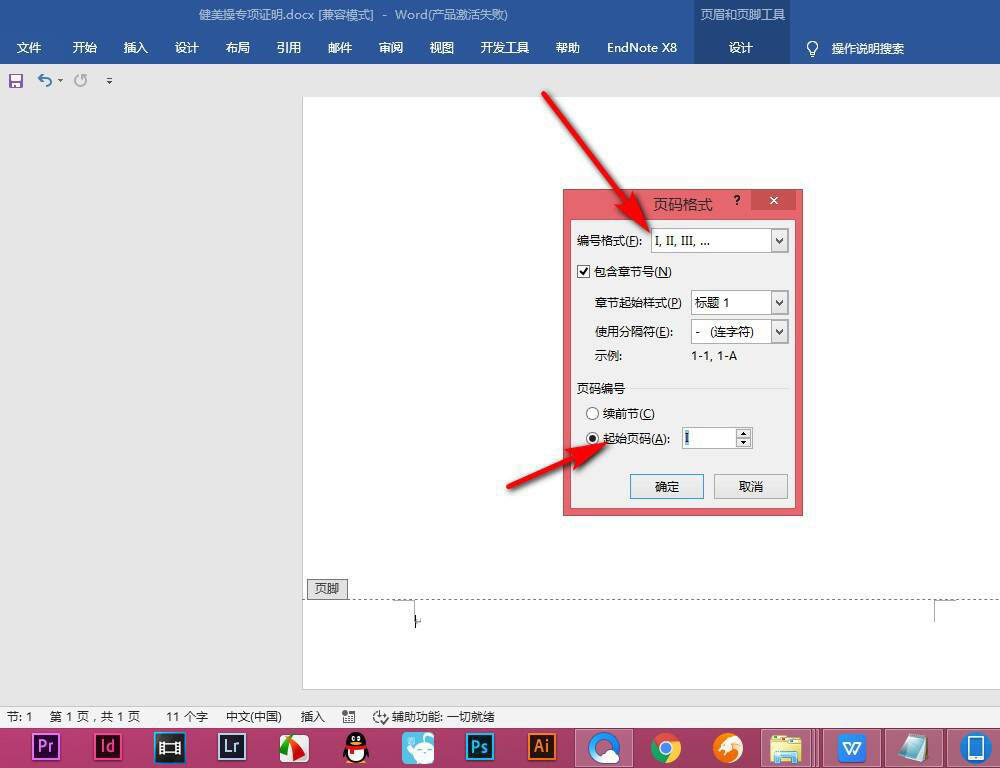The width and height of the screenshot is (1000, 768).
Task: Click the Undo icon
Action: [45, 81]
